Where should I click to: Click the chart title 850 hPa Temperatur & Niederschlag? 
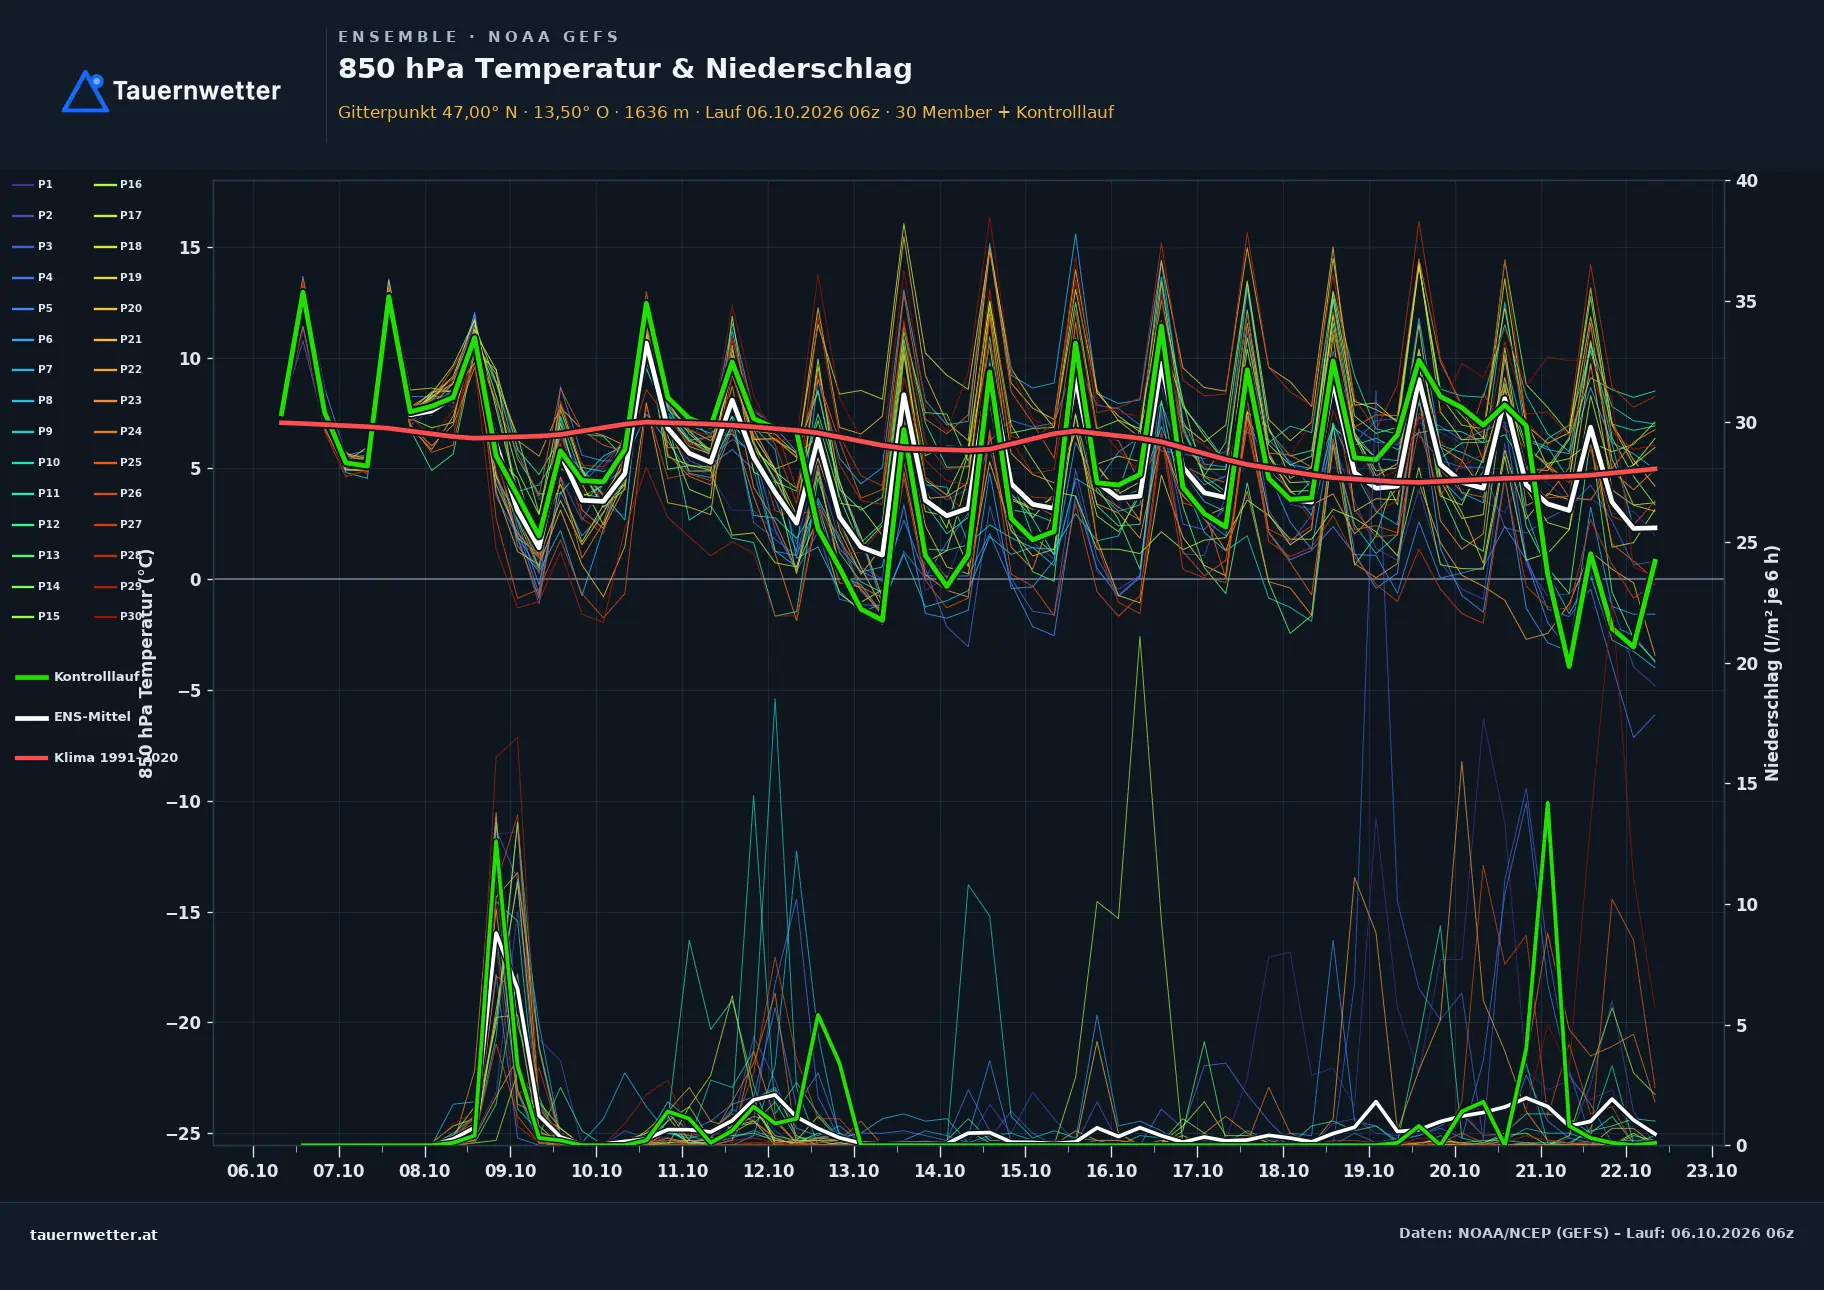625,69
